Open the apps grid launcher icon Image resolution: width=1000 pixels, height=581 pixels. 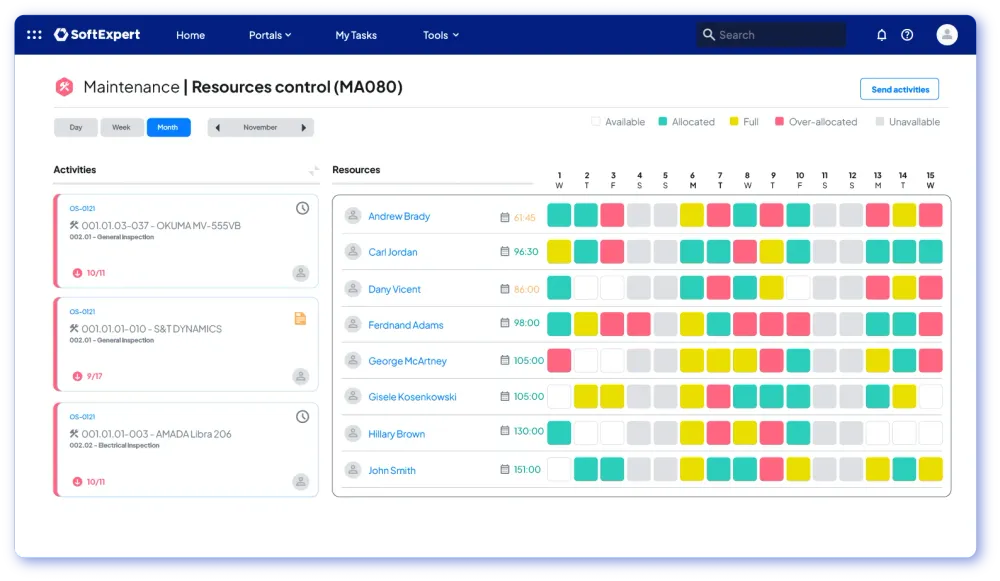34,35
